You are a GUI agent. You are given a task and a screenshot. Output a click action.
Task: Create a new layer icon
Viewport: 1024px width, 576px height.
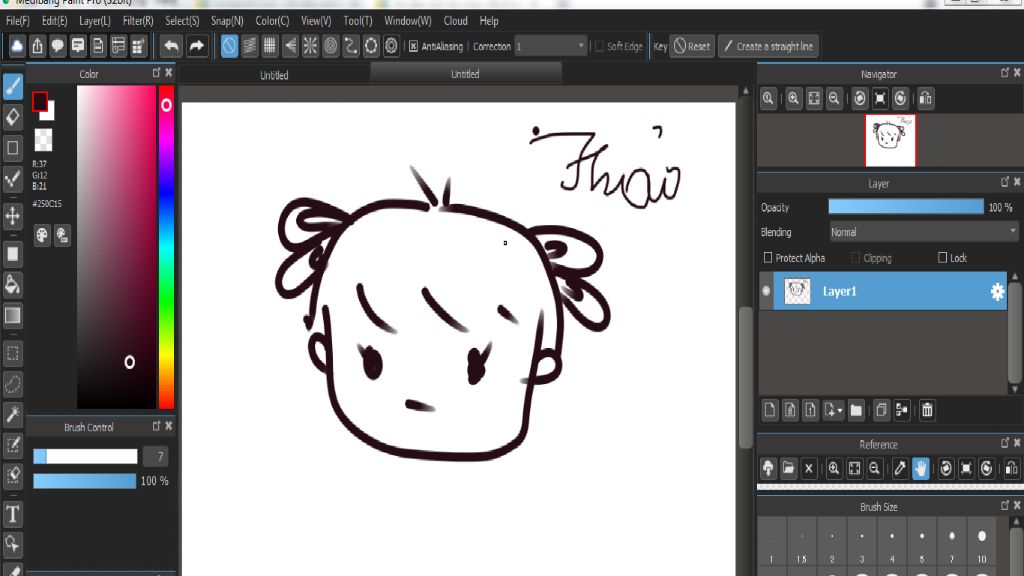pyautogui.click(x=770, y=410)
